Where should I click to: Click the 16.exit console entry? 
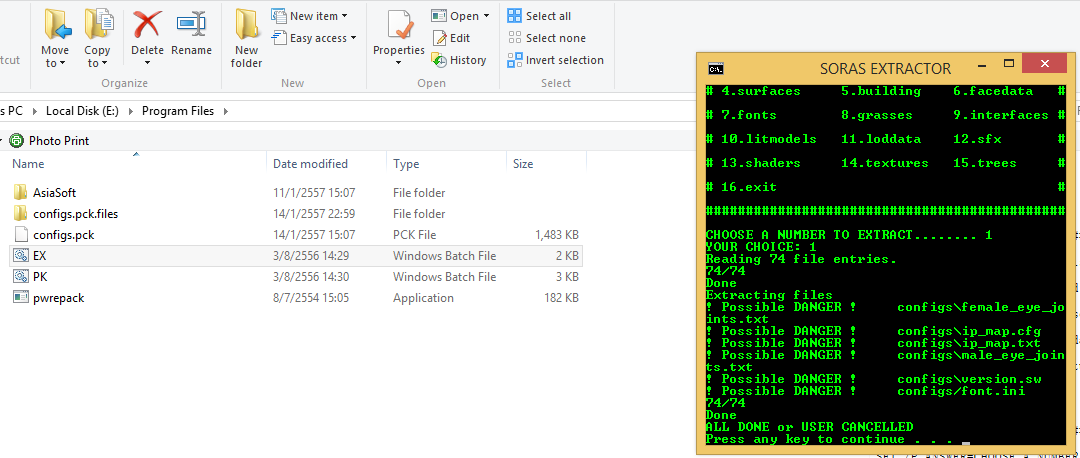[x=749, y=187]
